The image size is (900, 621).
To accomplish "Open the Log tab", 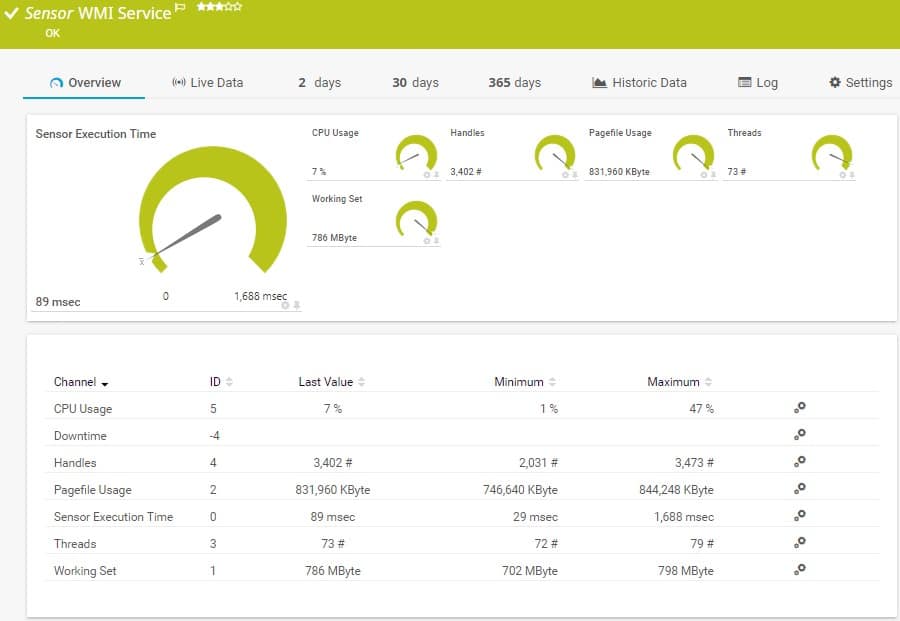I will tap(758, 83).
